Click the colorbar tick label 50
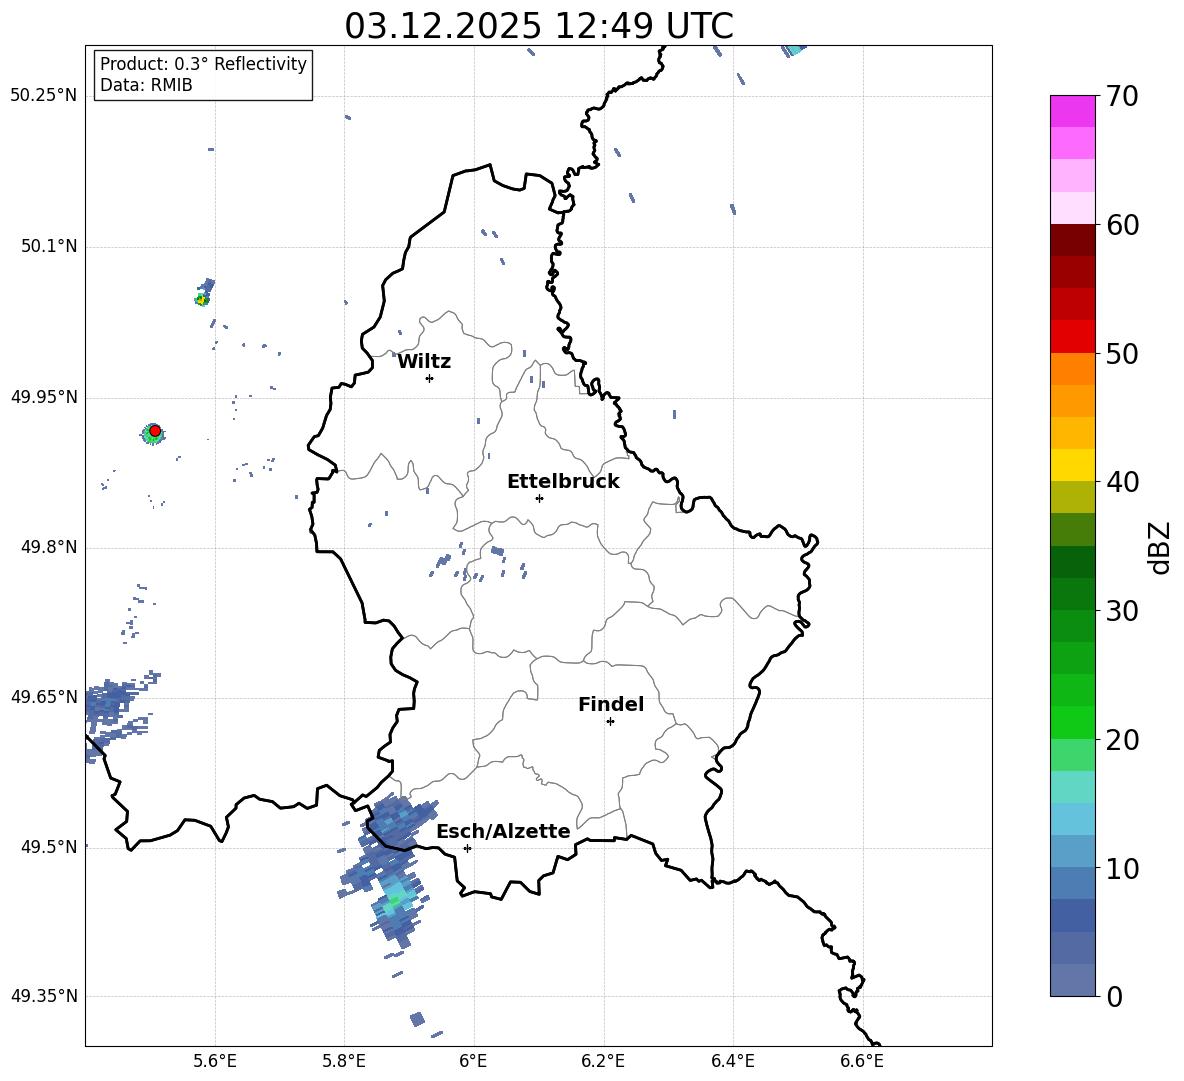Image resolution: width=1184 pixels, height=1081 pixels. [x=1122, y=353]
